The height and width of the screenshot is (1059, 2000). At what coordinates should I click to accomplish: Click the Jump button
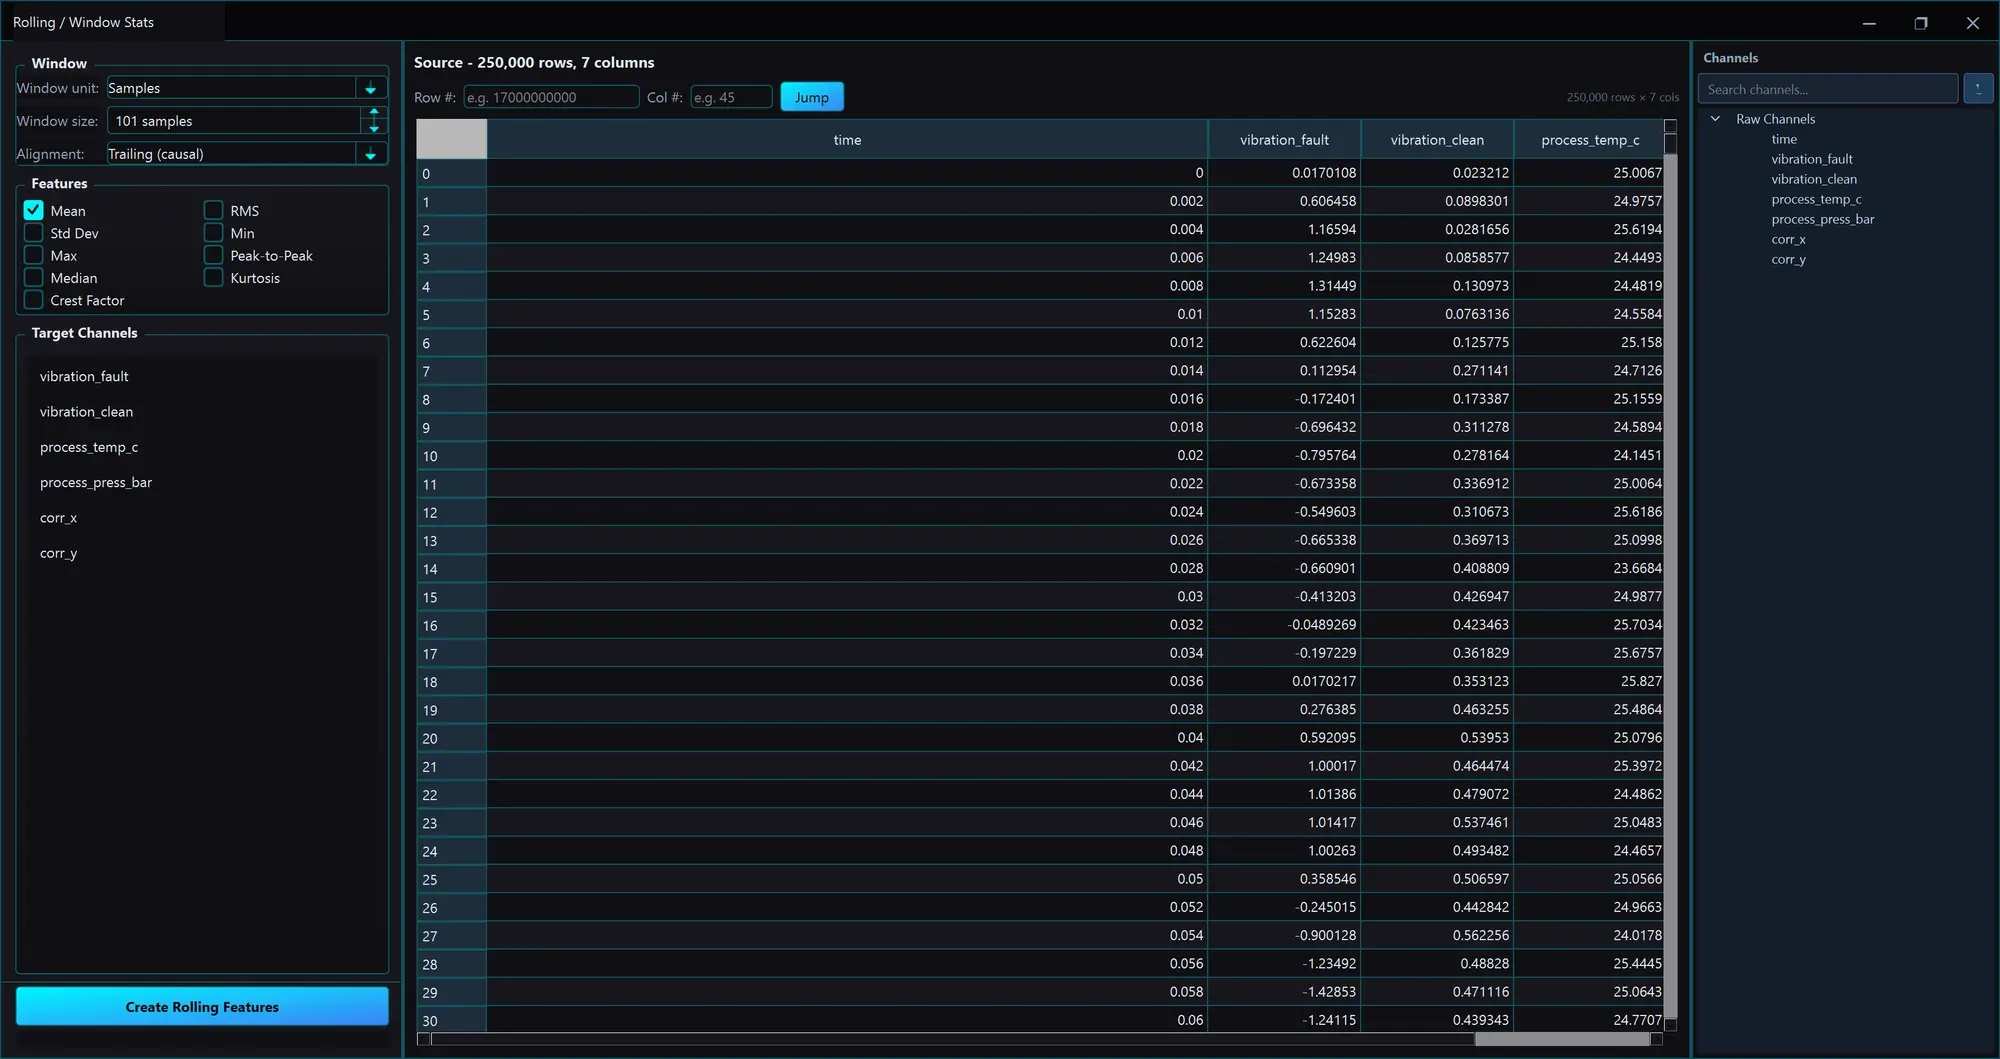click(812, 97)
